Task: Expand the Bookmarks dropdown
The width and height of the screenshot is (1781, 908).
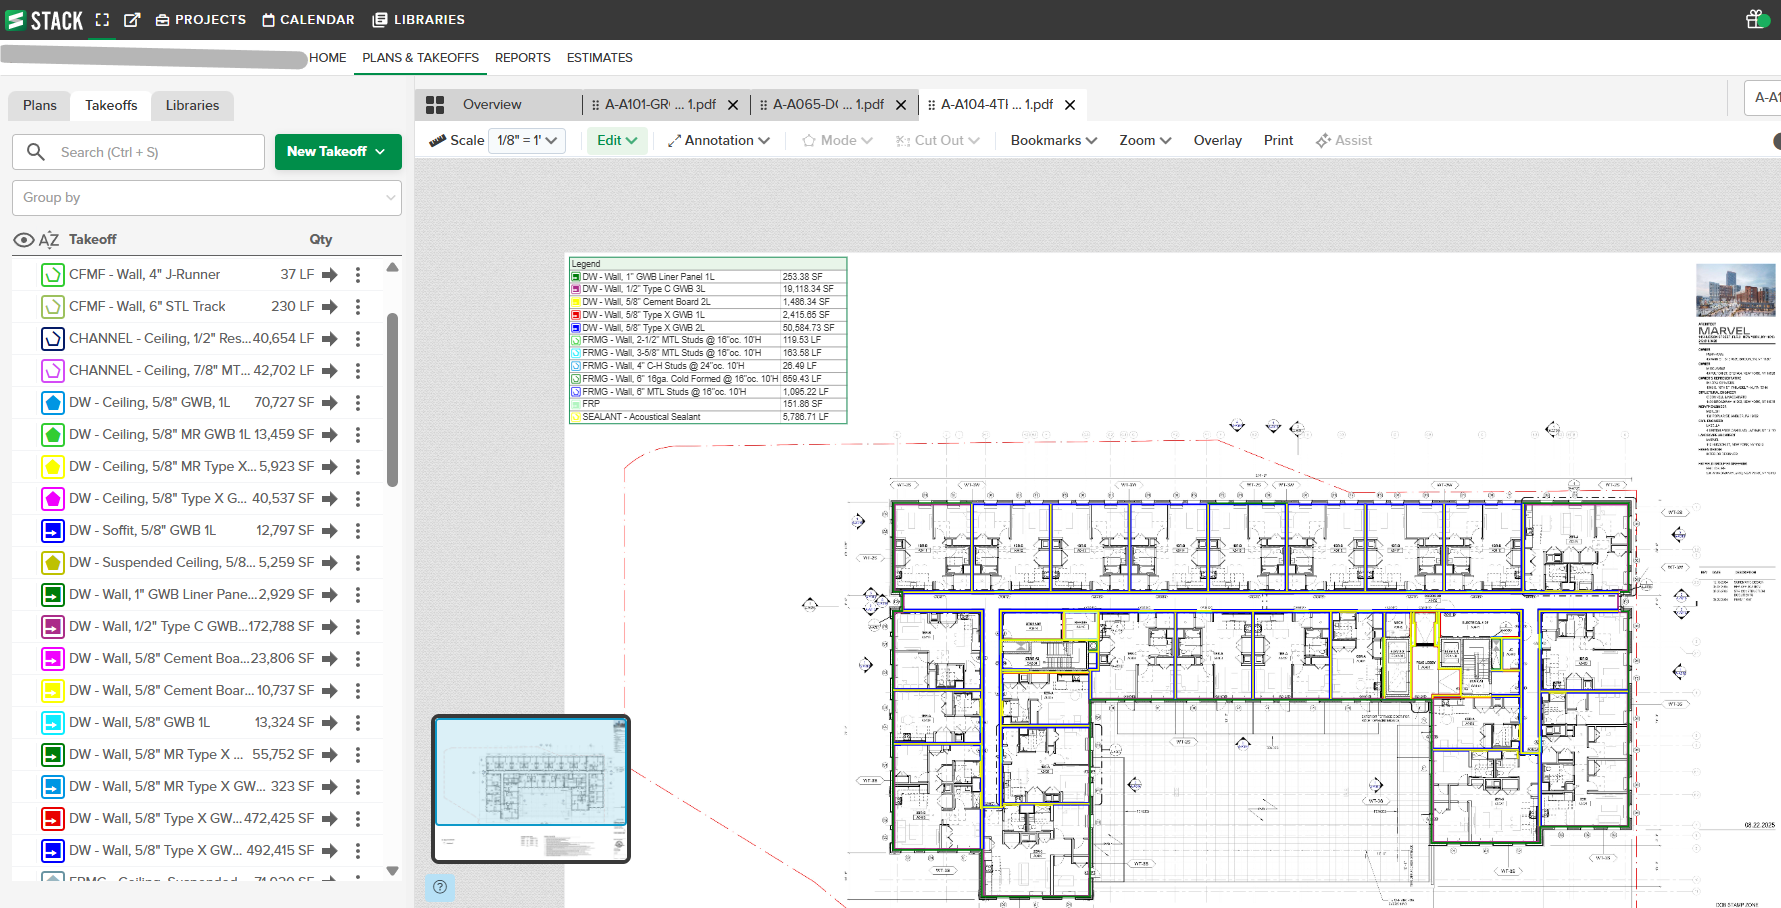Action: (x=1053, y=141)
